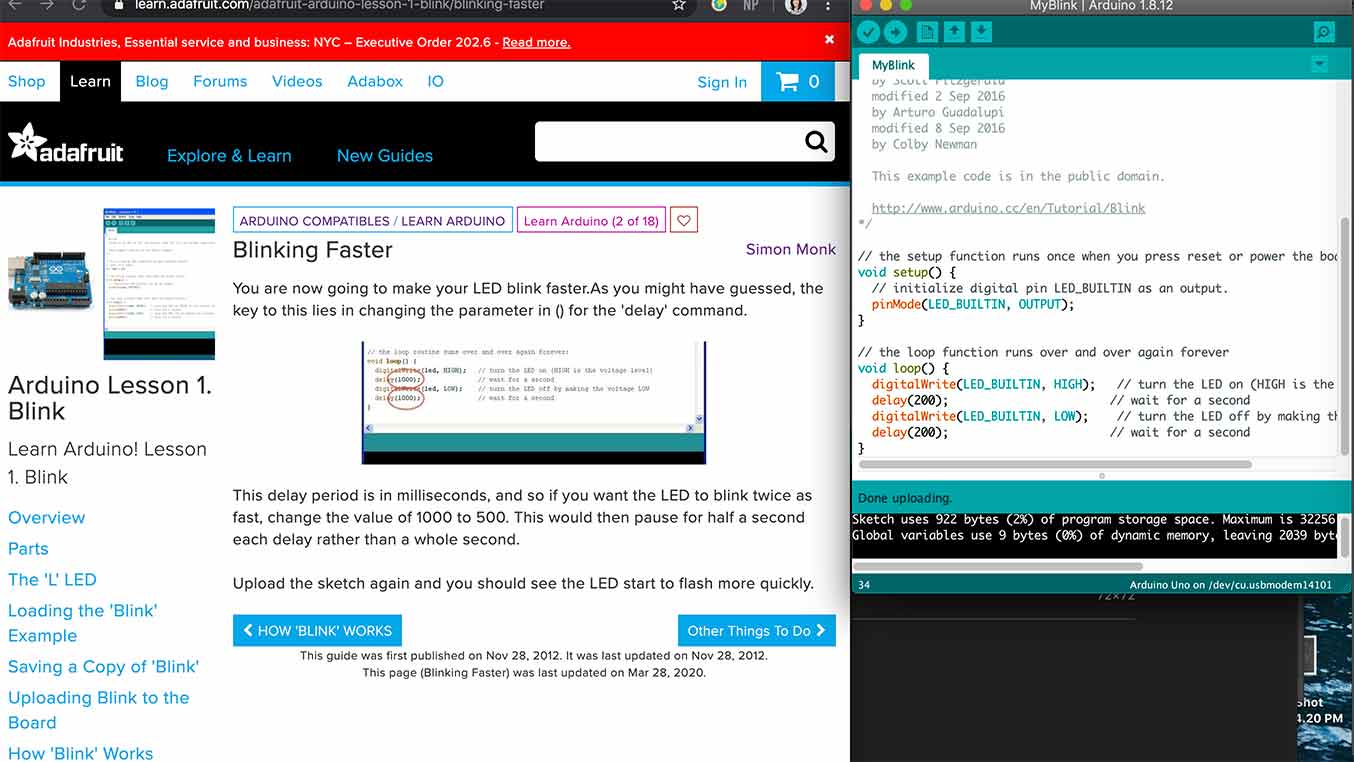
Task: Click the 'Blinking Faster' page heading
Action: (x=313, y=250)
